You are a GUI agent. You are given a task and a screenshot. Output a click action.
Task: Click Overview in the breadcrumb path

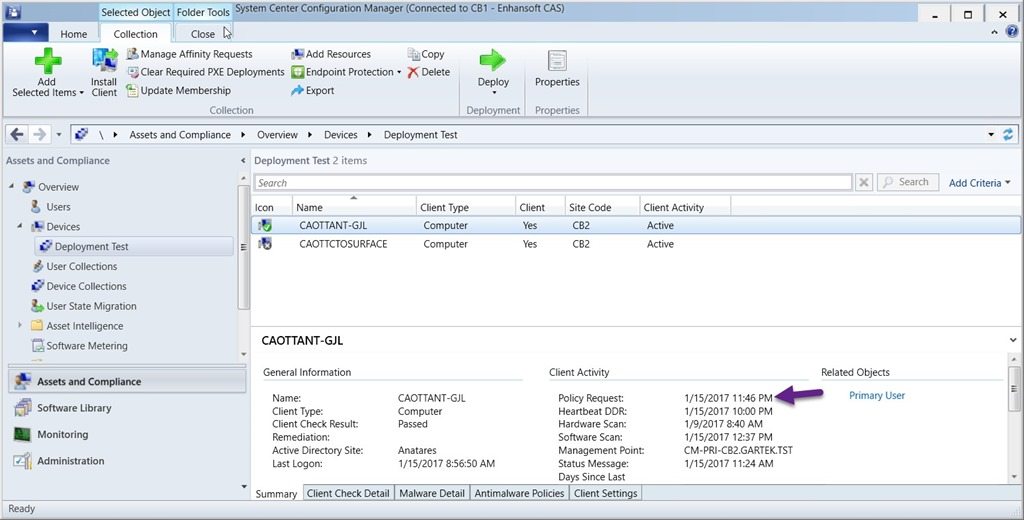[277, 135]
